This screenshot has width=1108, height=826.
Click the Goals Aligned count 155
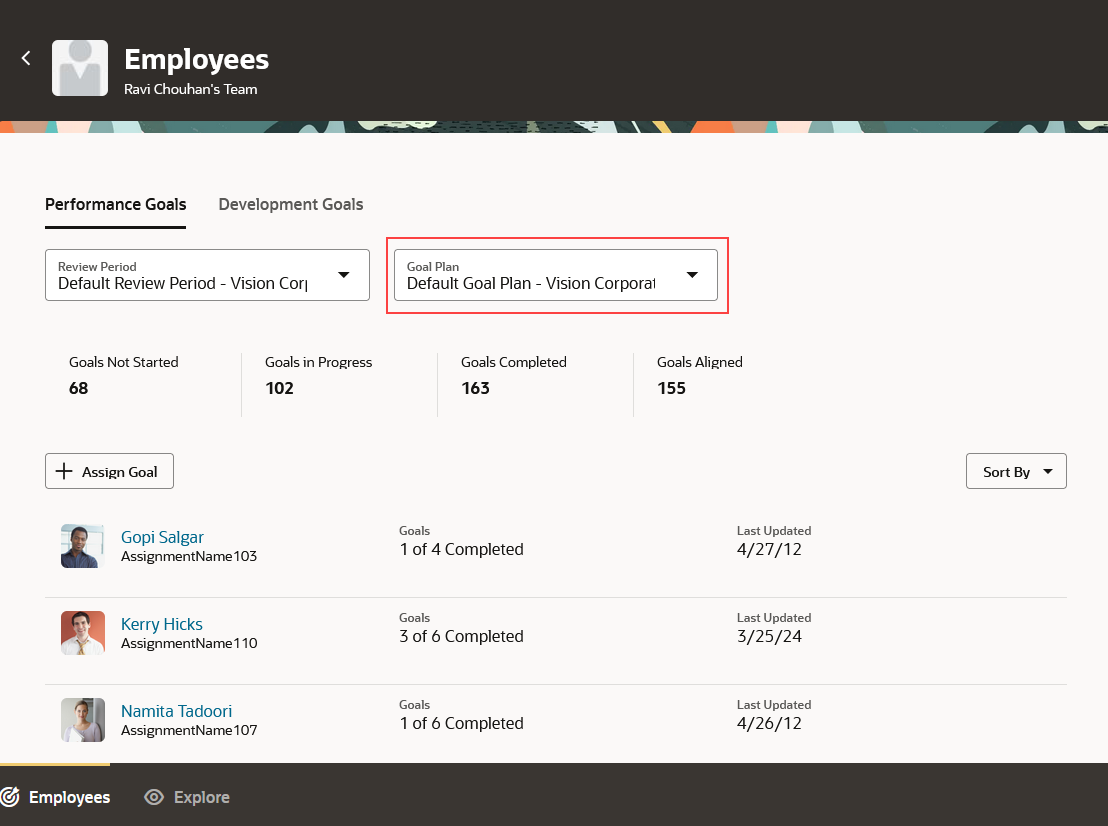tap(671, 388)
